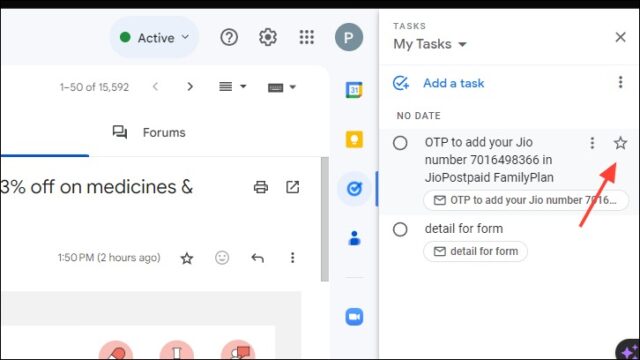Reply using the arrow icon
The width and height of the screenshot is (640, 360).
258,258
